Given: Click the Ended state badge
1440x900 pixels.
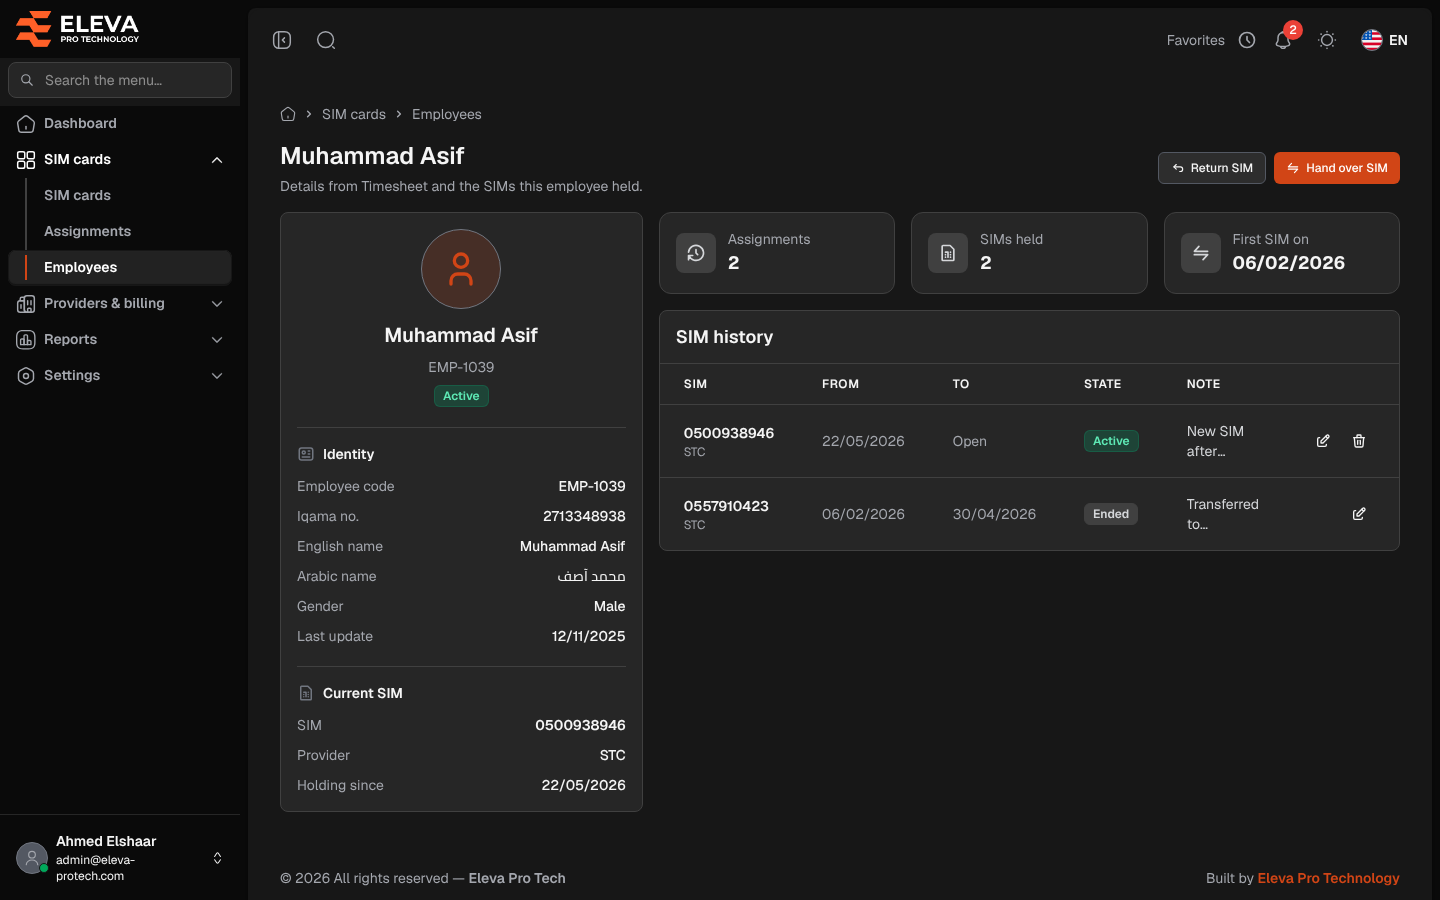Looking at the screenshot, I should tap(1111, 514).
